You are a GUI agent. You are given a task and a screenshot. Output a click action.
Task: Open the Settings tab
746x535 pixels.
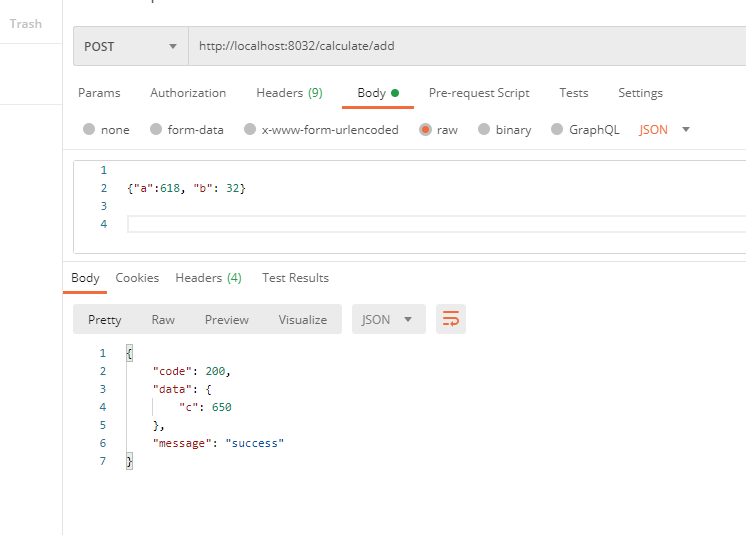pos(640,93)
